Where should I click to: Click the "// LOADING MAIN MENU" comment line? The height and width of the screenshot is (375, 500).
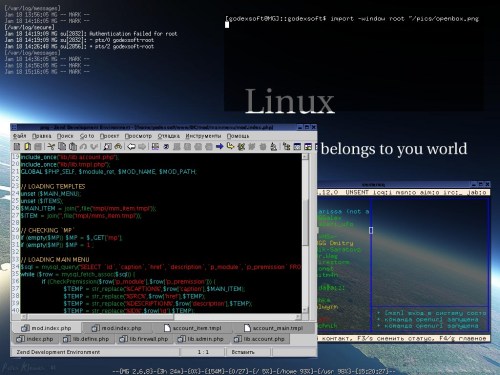coord(55,260)
